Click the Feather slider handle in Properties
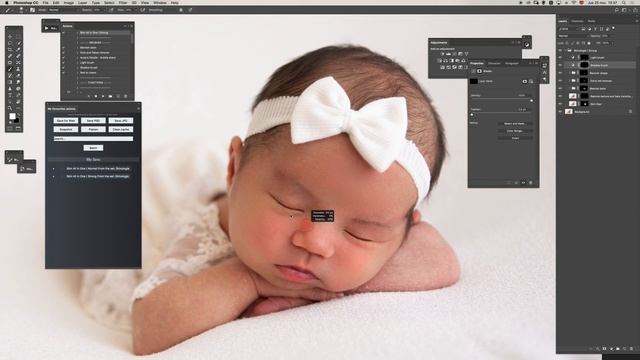 472,115
